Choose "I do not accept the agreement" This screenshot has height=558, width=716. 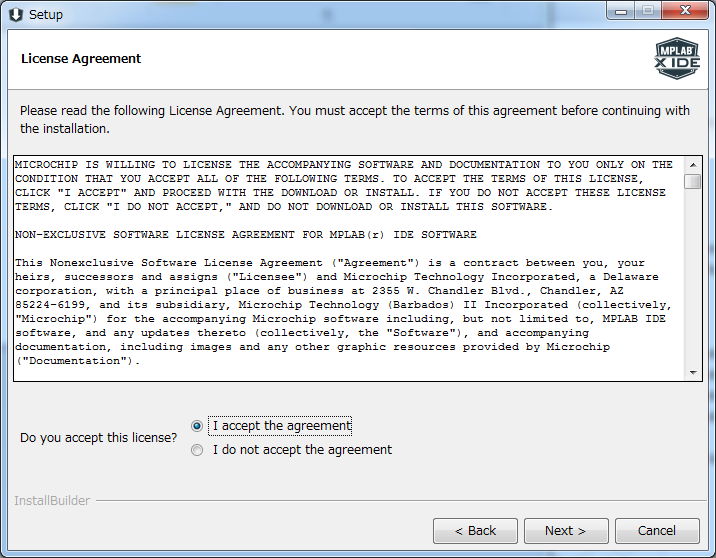coord(197,450)
